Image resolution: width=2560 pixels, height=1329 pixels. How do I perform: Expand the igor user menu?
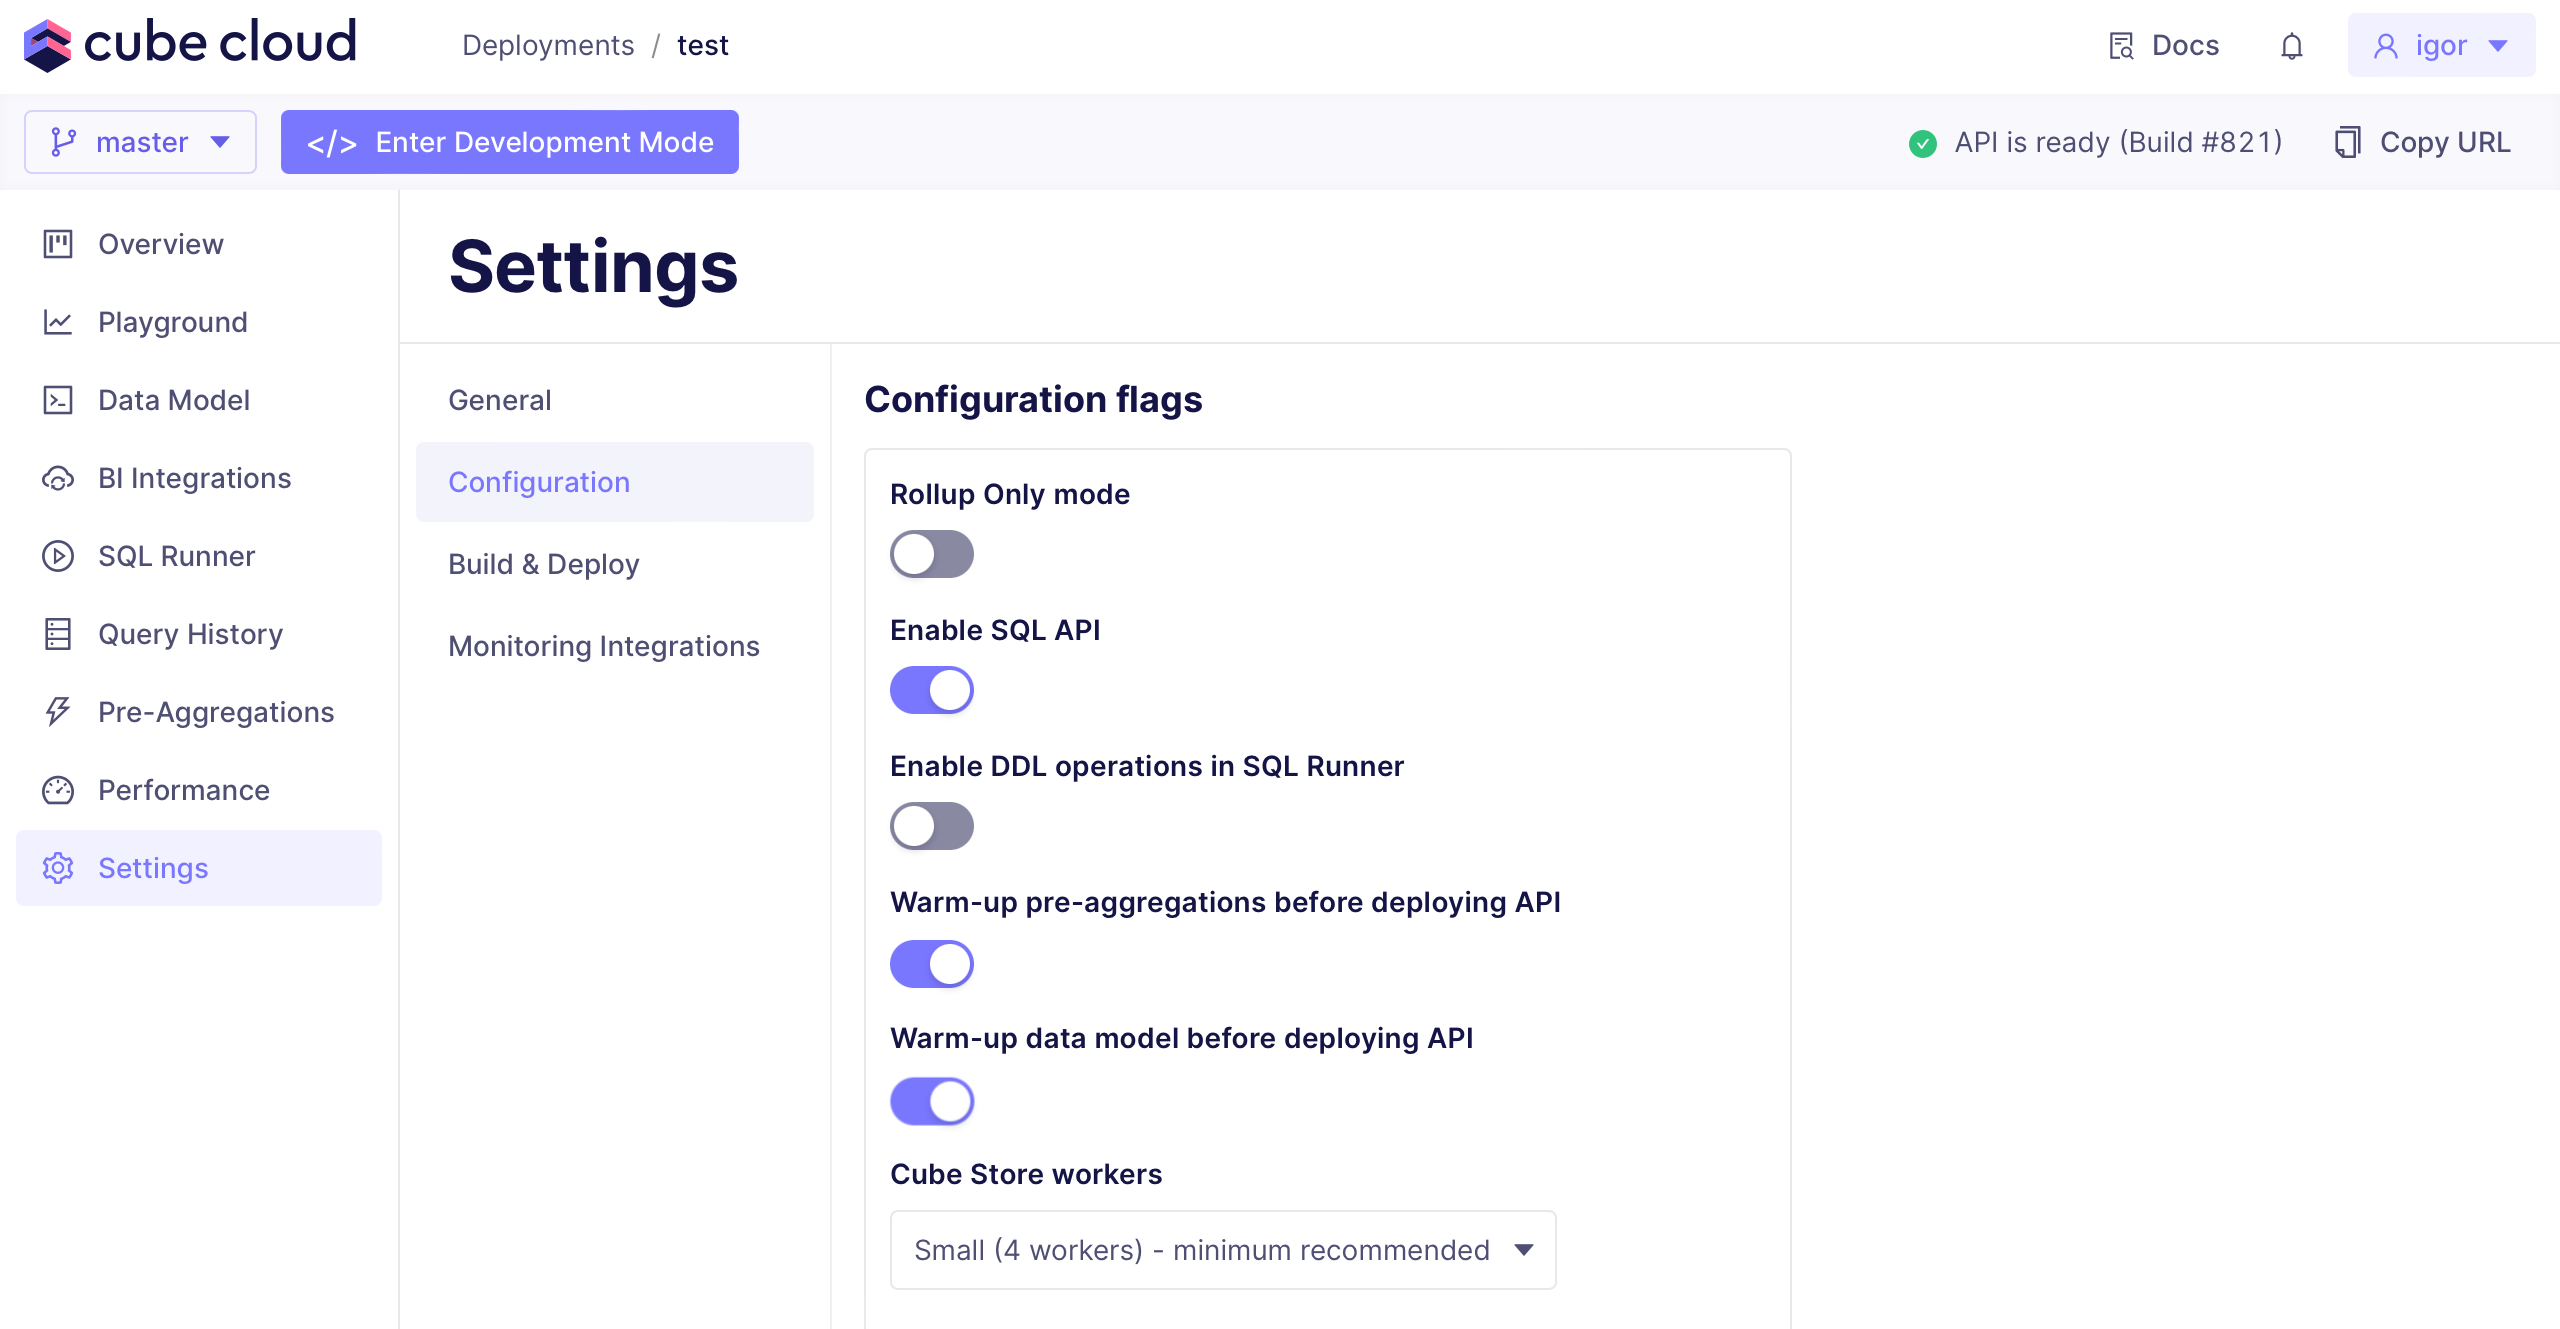point(2440,46)
